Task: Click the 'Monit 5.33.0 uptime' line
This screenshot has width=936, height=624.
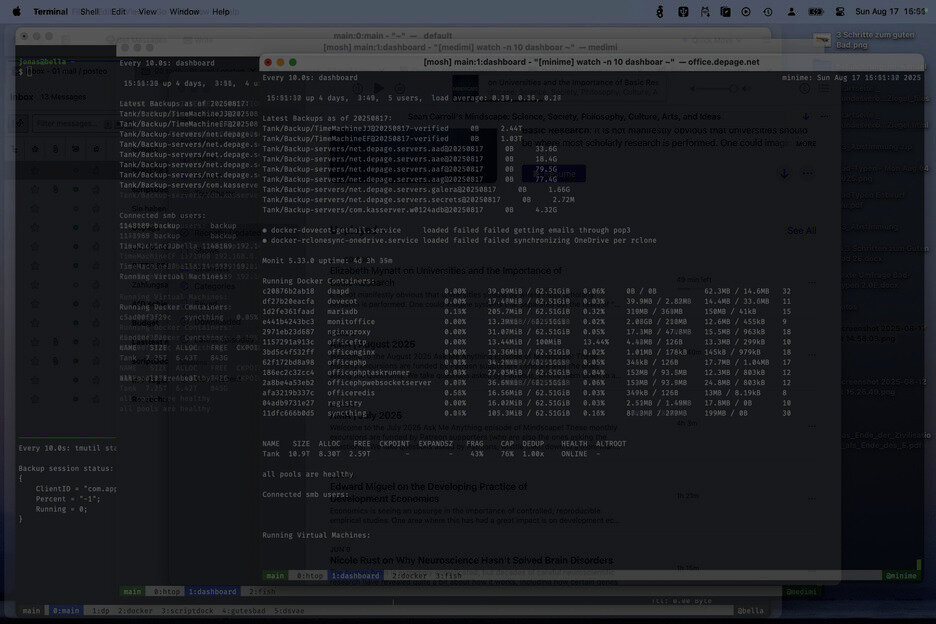Action: tap(327, 260)
